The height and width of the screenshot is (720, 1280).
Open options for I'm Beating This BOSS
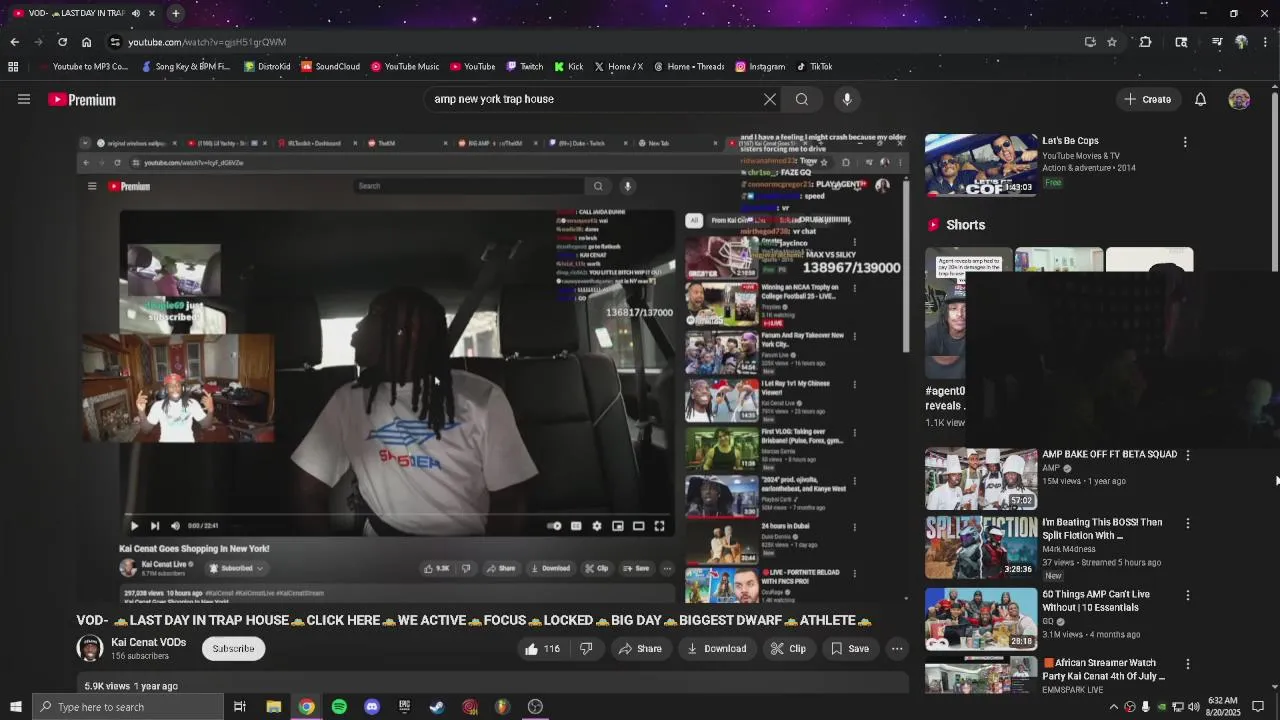(1188, 523)
